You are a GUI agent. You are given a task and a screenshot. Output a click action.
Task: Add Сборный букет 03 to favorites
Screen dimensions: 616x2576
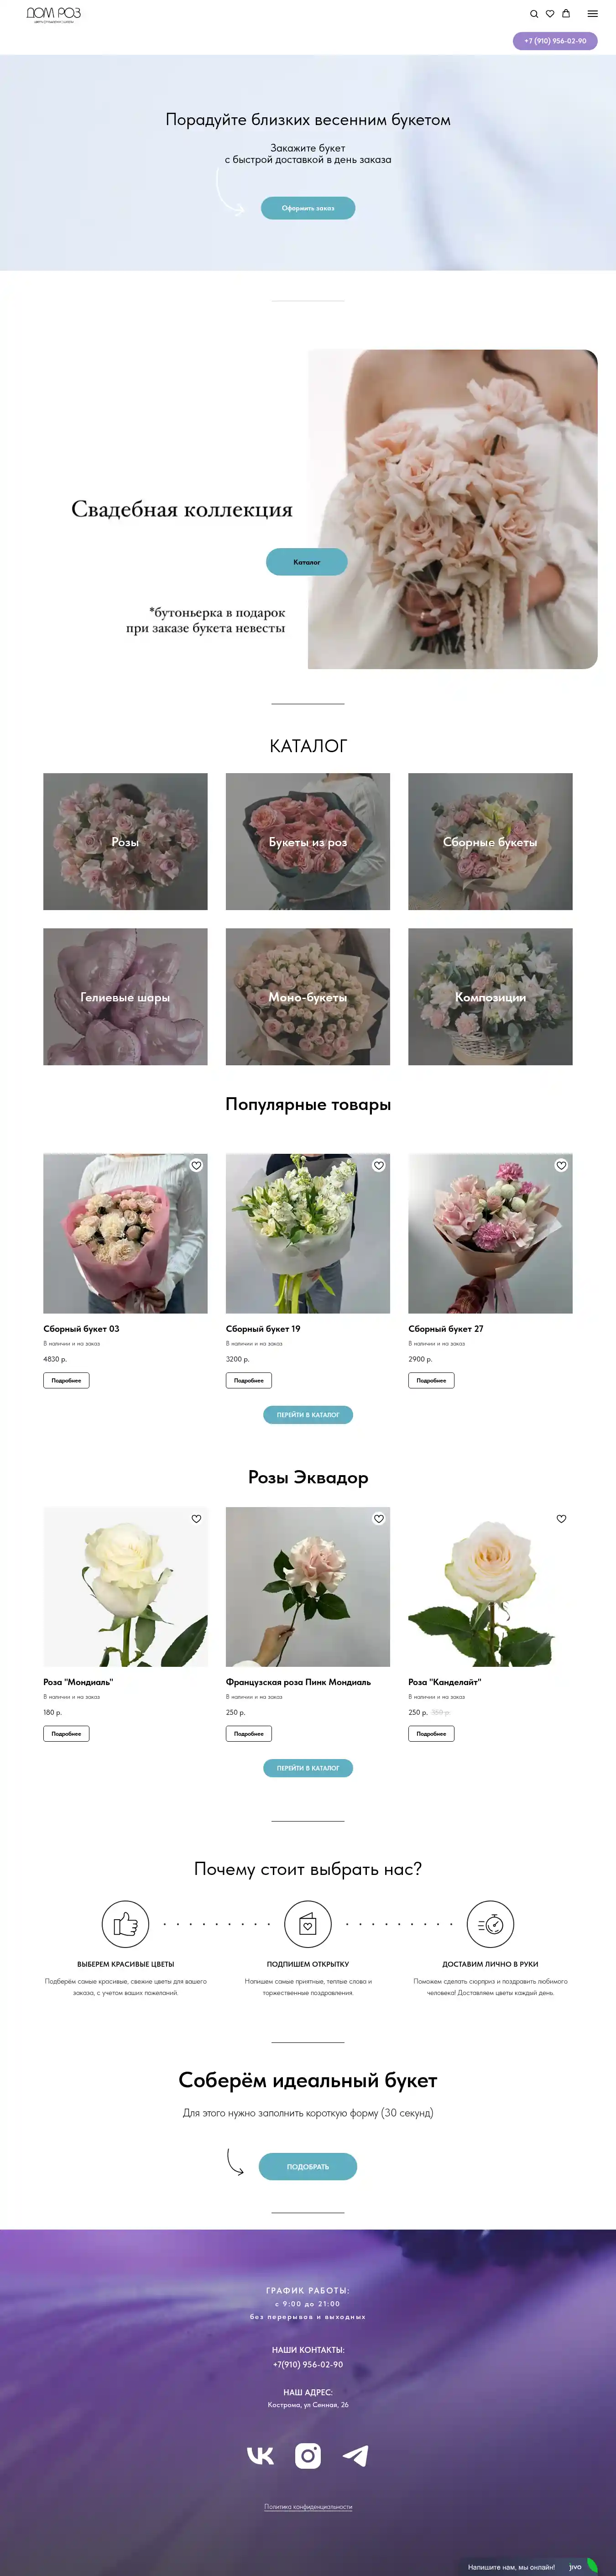(x=196, y=1165)
